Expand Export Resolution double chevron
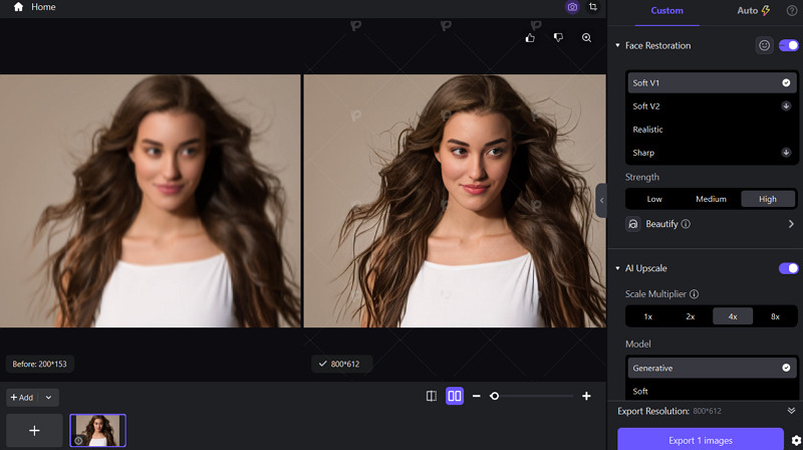The width and height of the screenshot is (803, 450). tap(791, 411)
